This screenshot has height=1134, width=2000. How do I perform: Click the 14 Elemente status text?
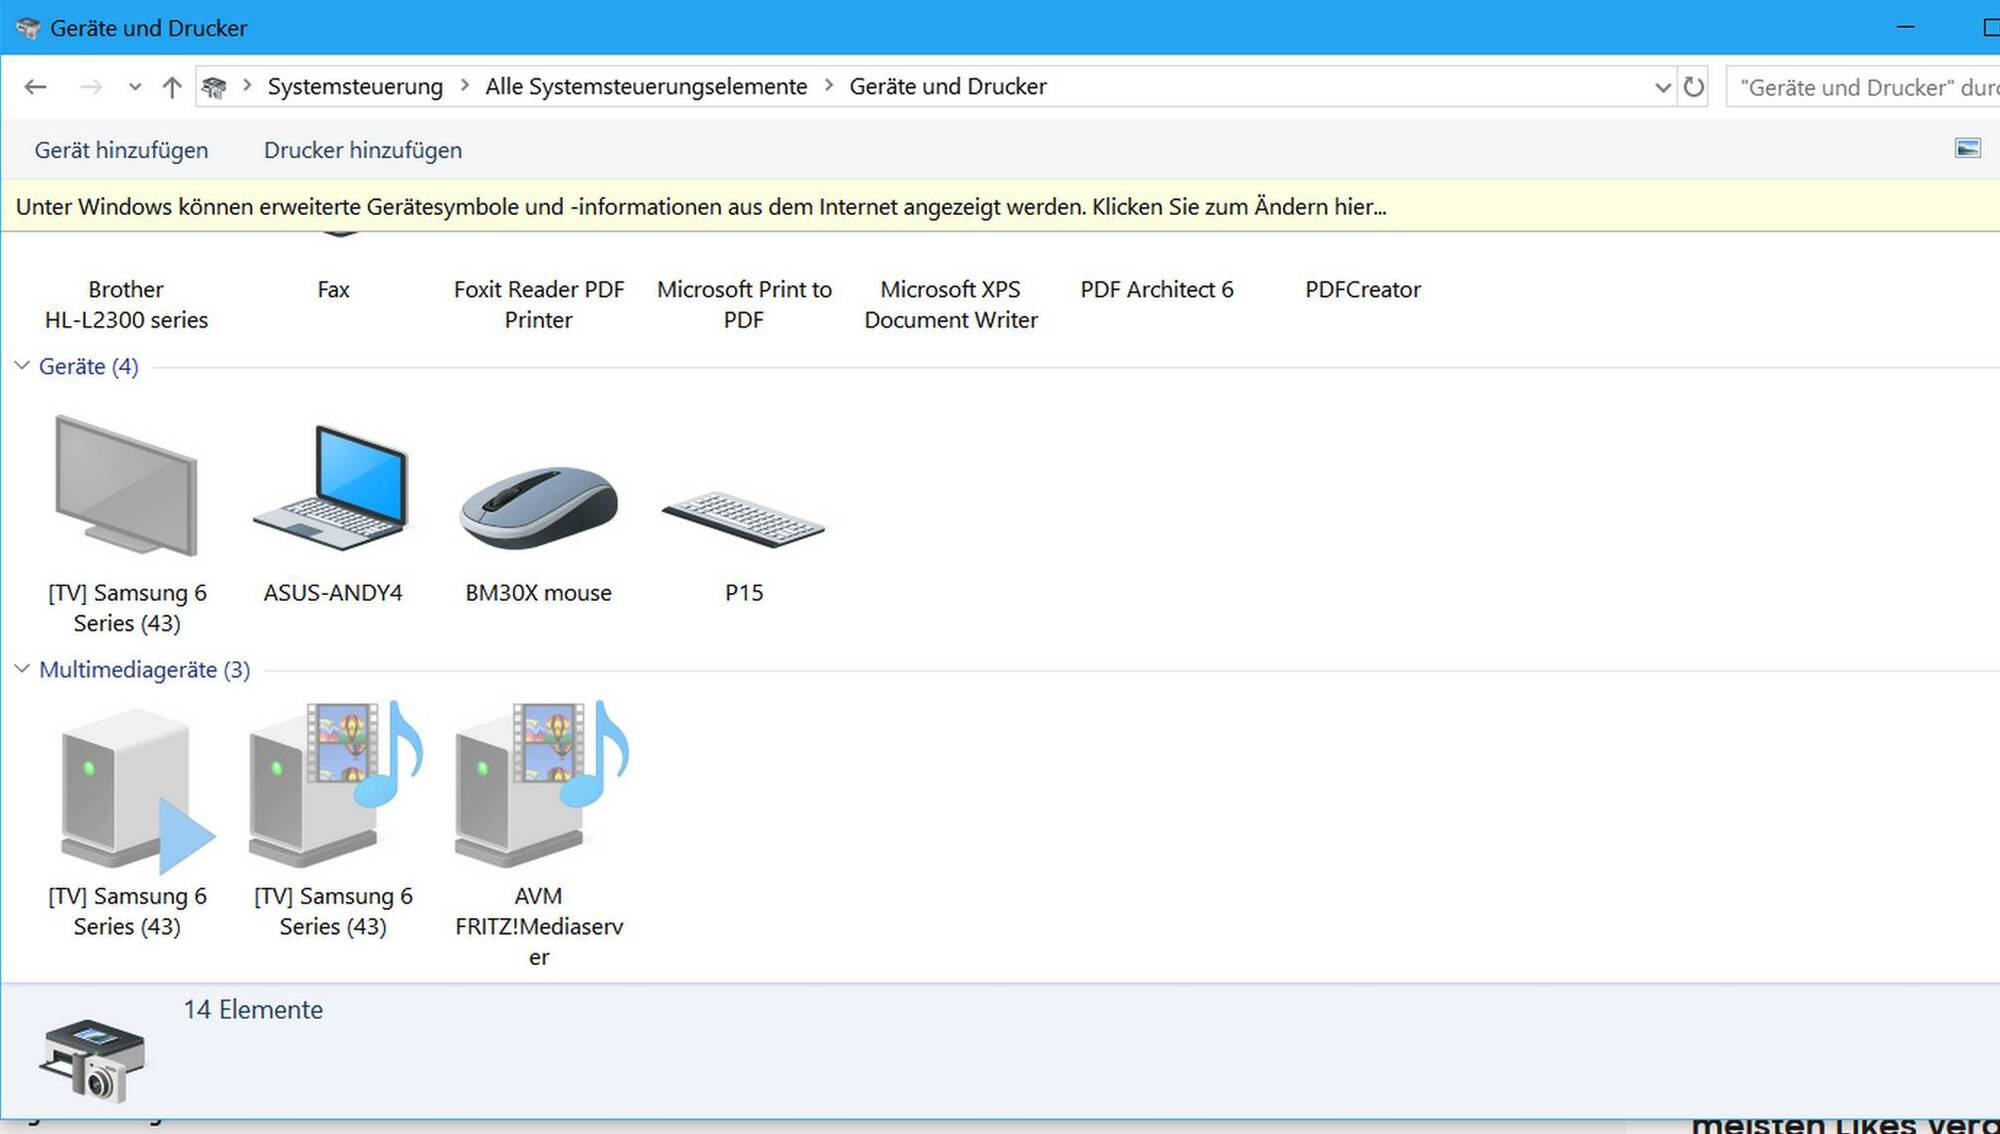click(253, 1009)
